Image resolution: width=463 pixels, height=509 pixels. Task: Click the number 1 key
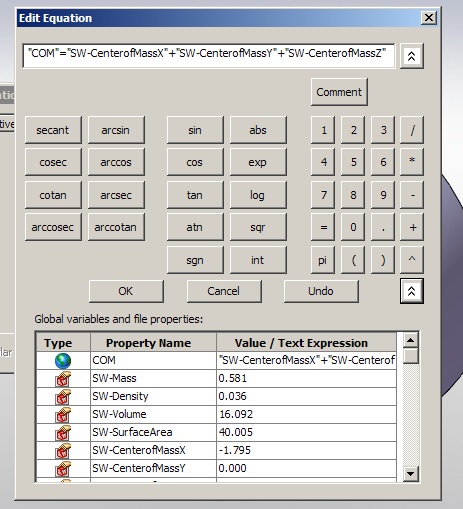click(323, 130)
